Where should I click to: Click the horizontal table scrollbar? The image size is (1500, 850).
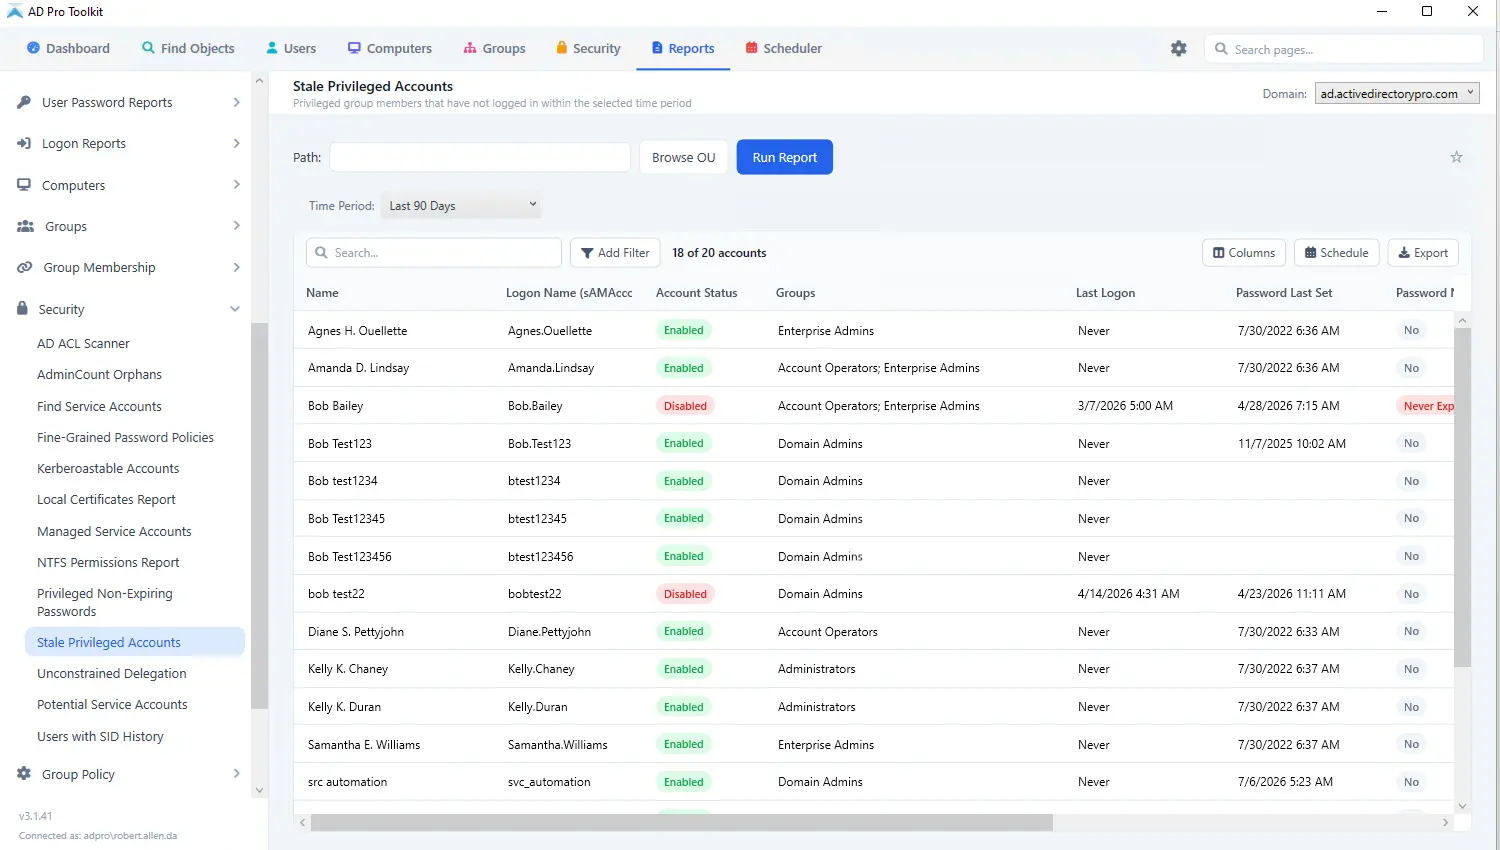point(681,822)
